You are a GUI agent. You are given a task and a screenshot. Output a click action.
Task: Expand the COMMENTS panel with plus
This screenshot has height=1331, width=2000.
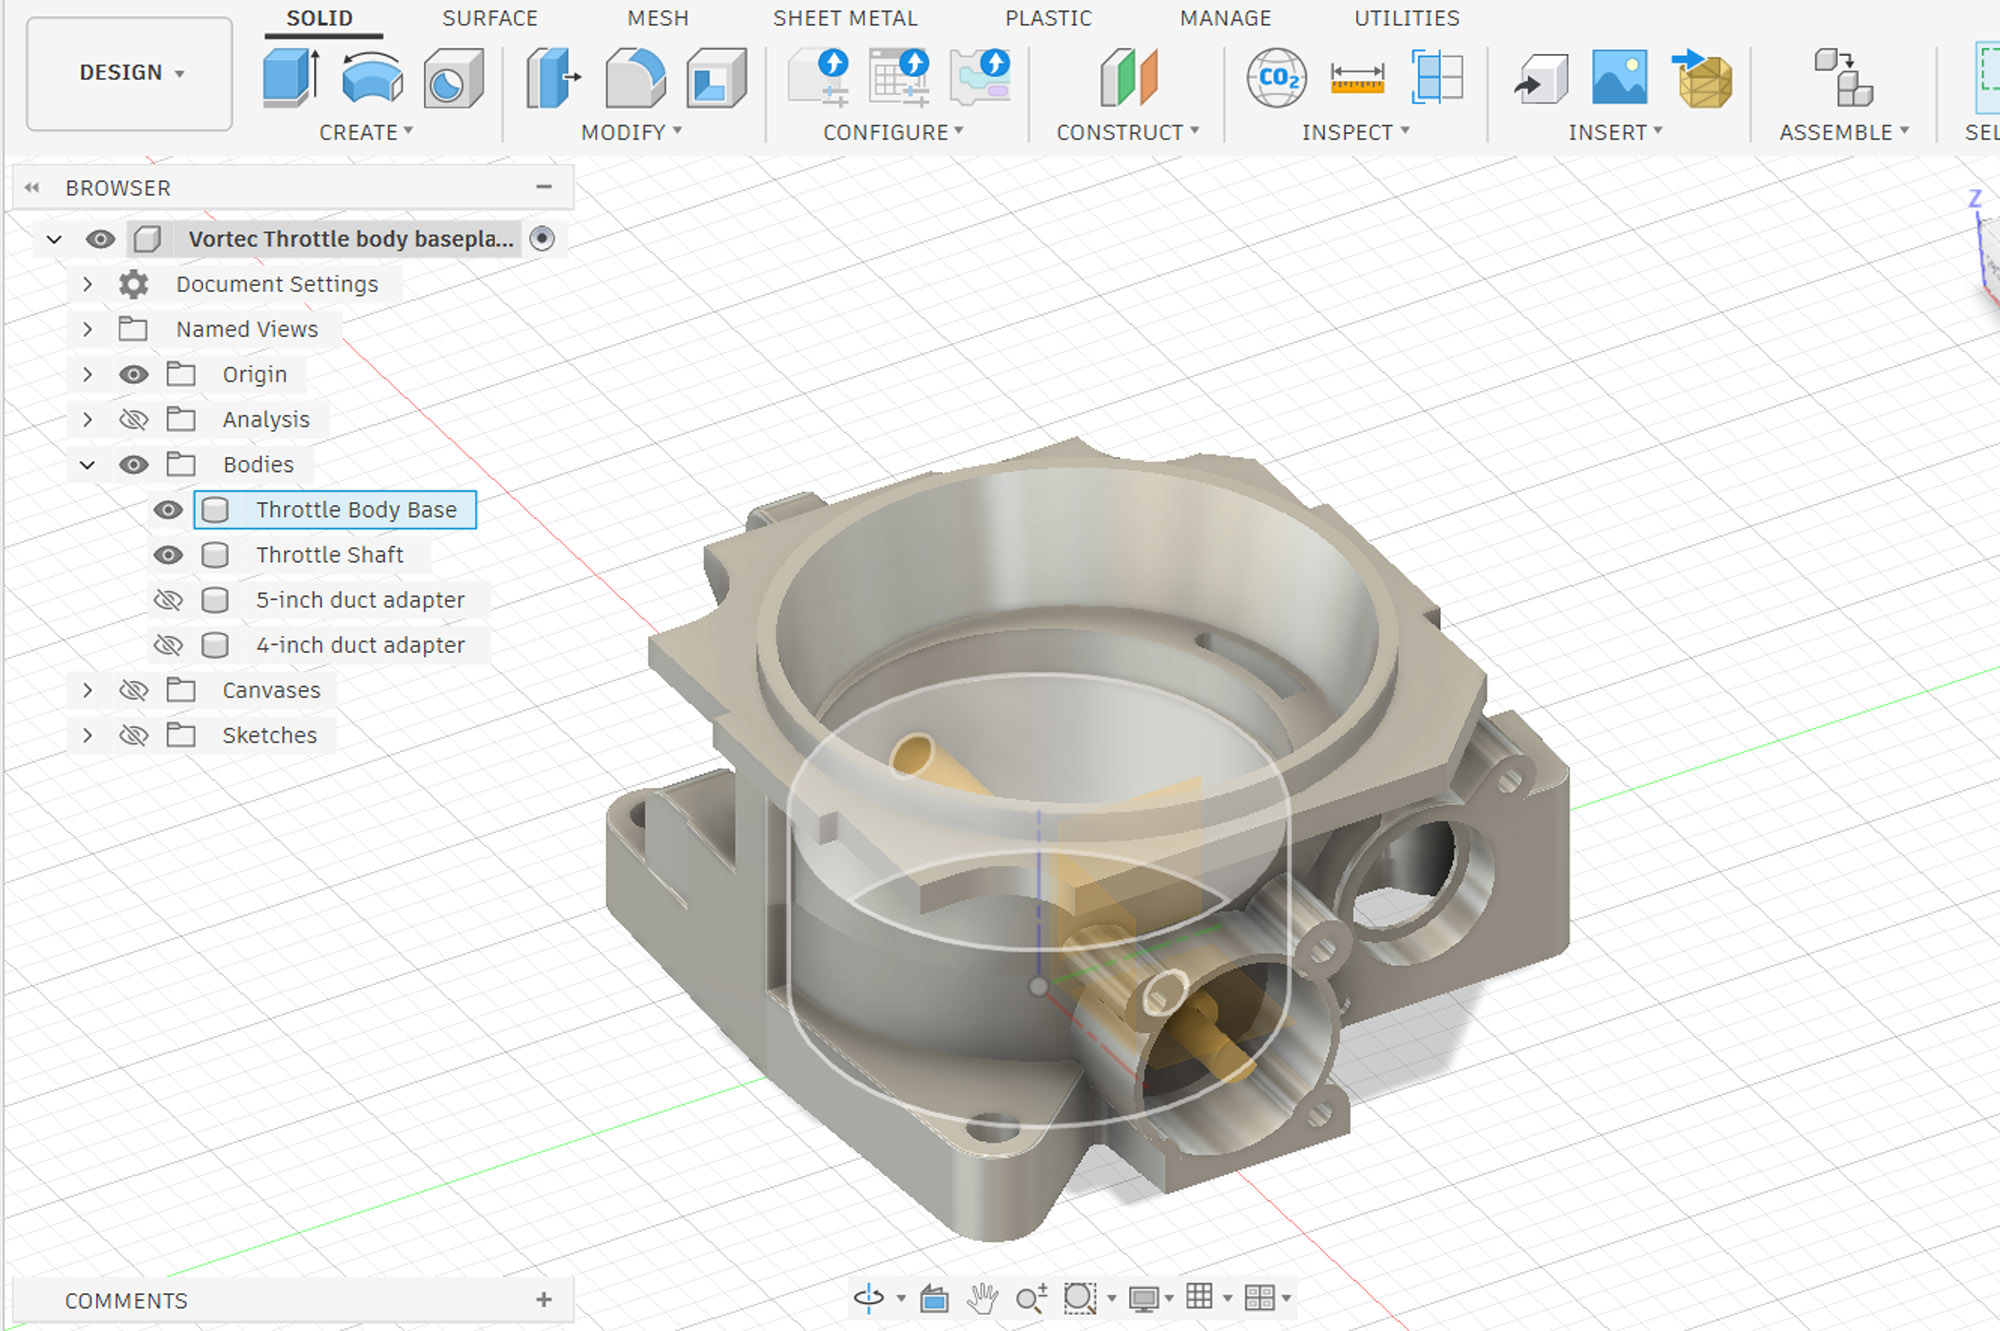[544, 1299]
